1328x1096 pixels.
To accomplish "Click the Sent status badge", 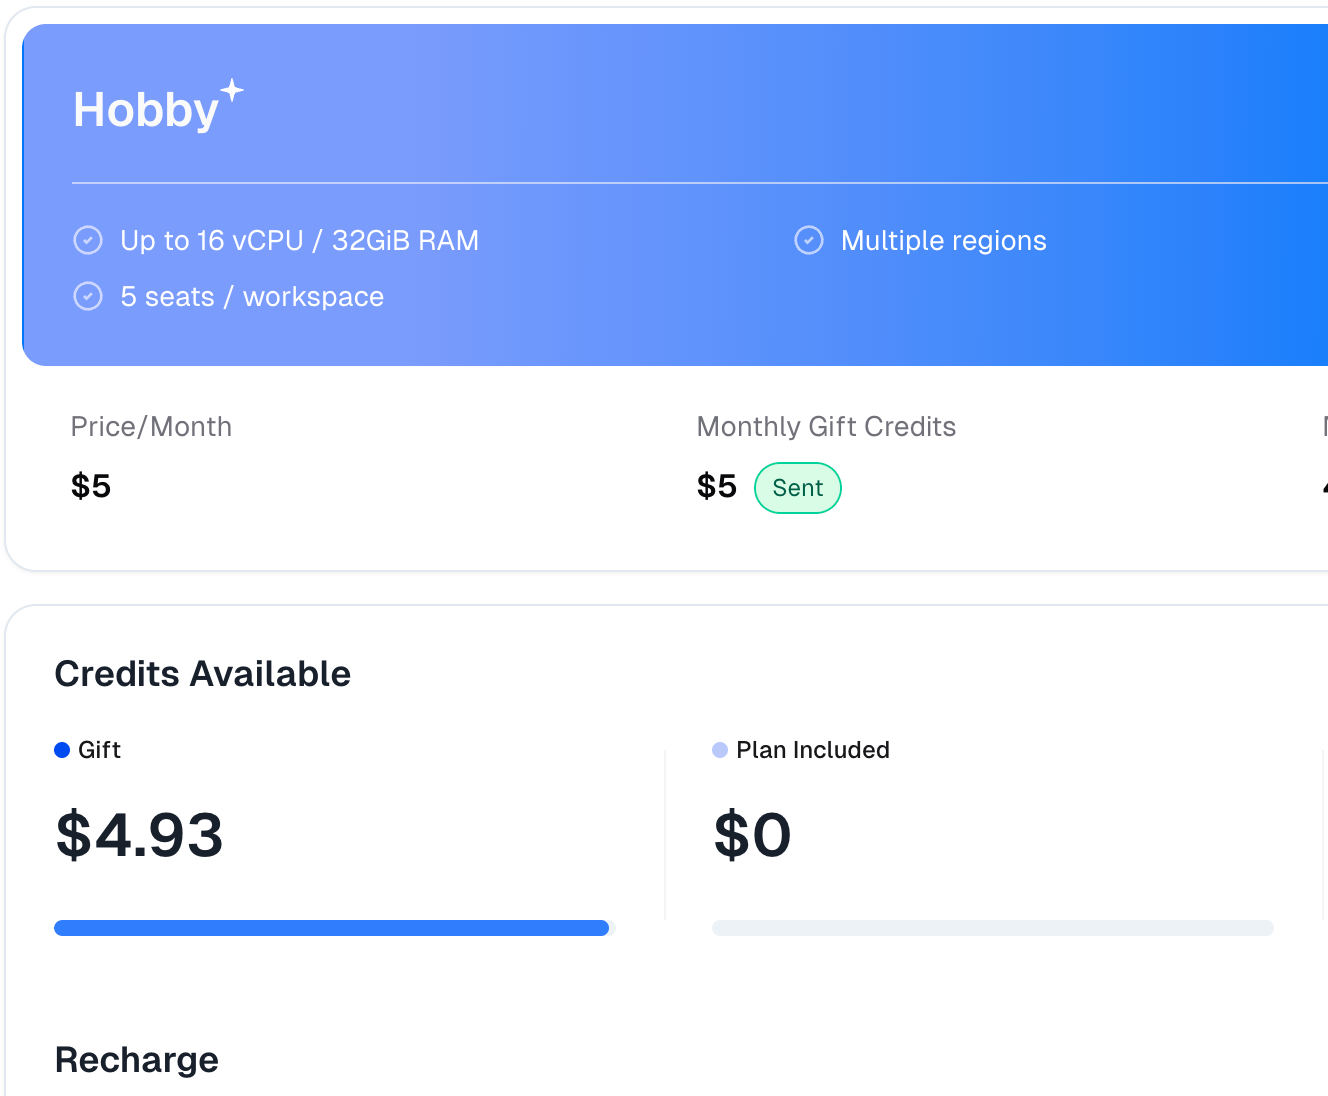I will 798,488.
